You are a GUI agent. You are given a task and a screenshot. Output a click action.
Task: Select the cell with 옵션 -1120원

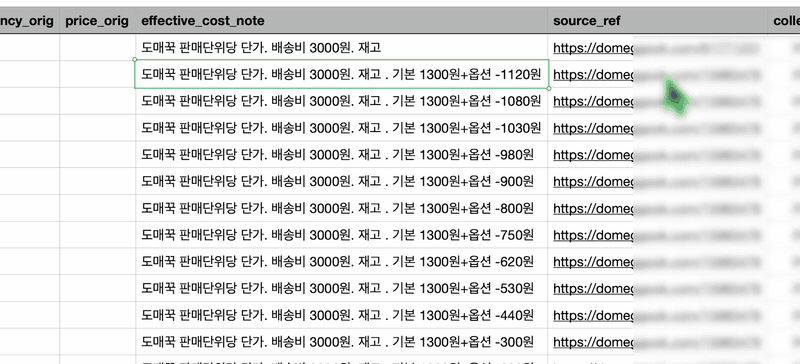[342, 74]
